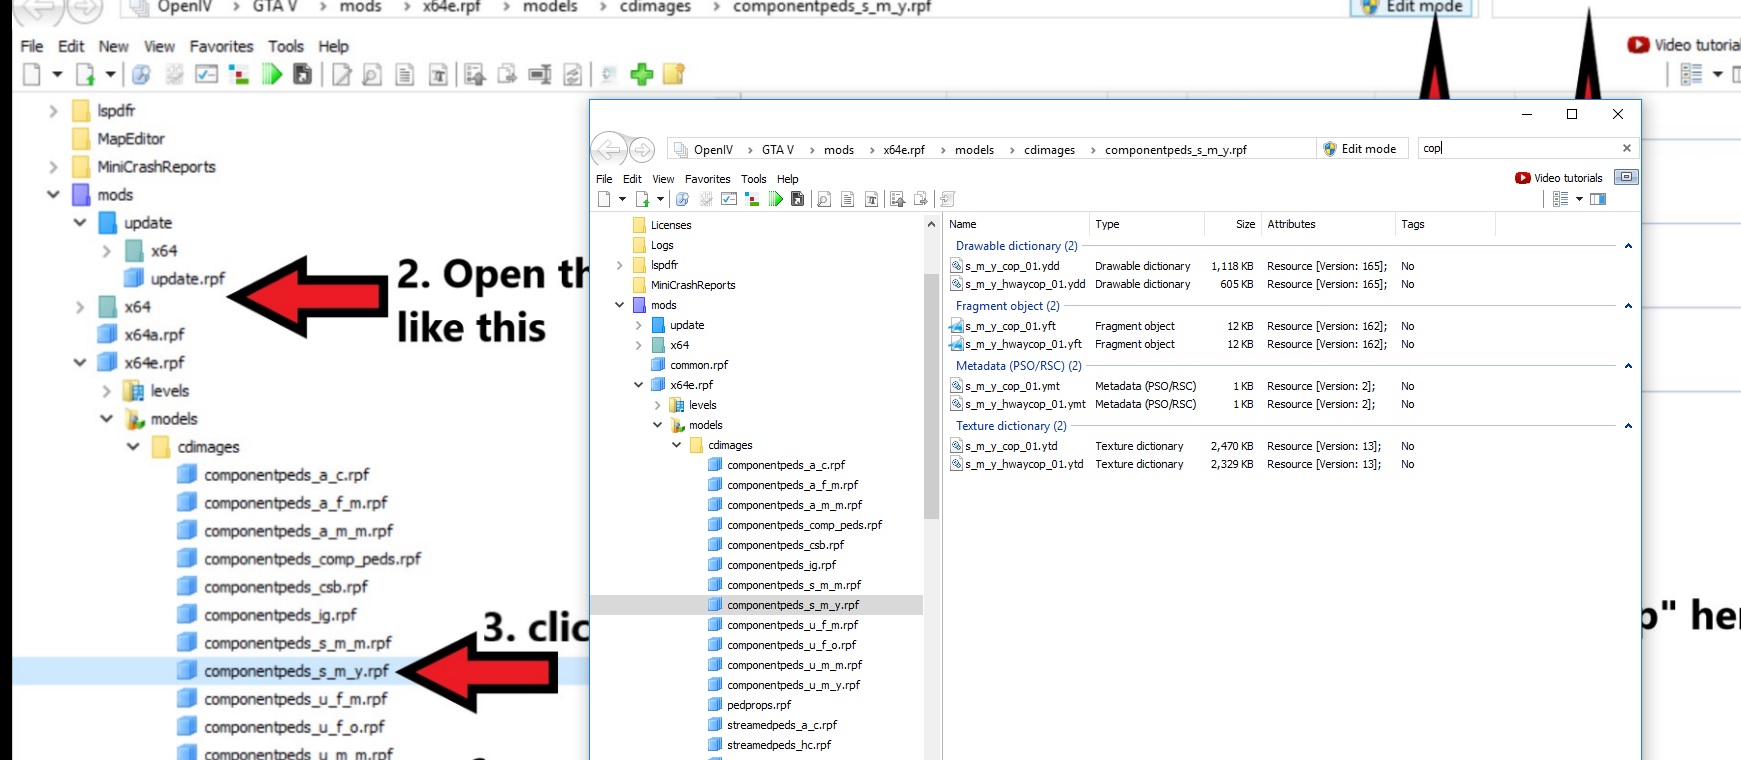The image size is (1741, 760).
Task: Open New menu in the back window
Action: coord(113,46)
